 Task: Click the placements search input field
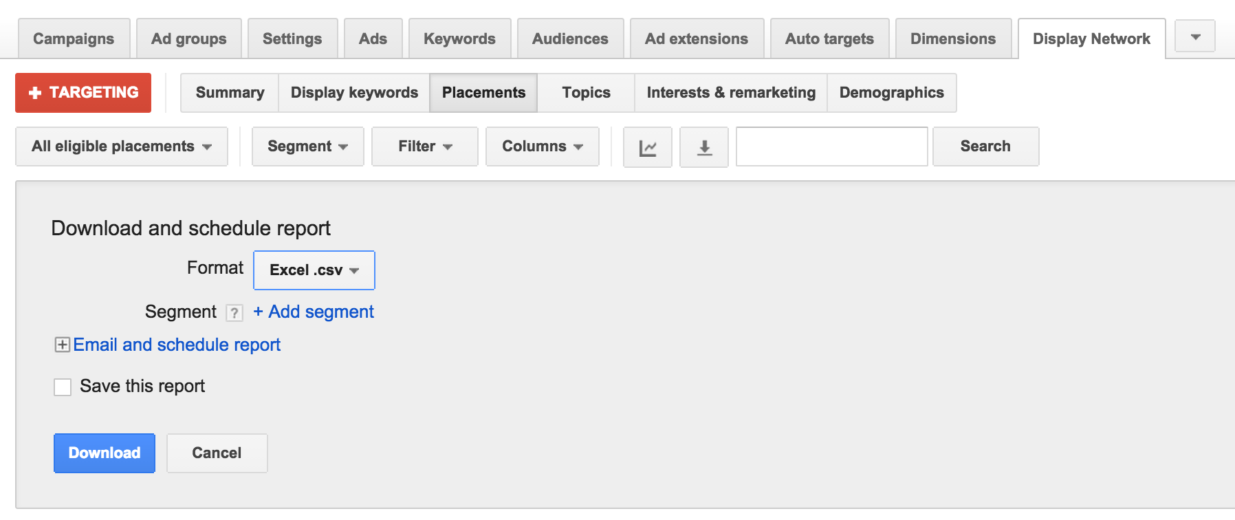click(x=832, y=146)
